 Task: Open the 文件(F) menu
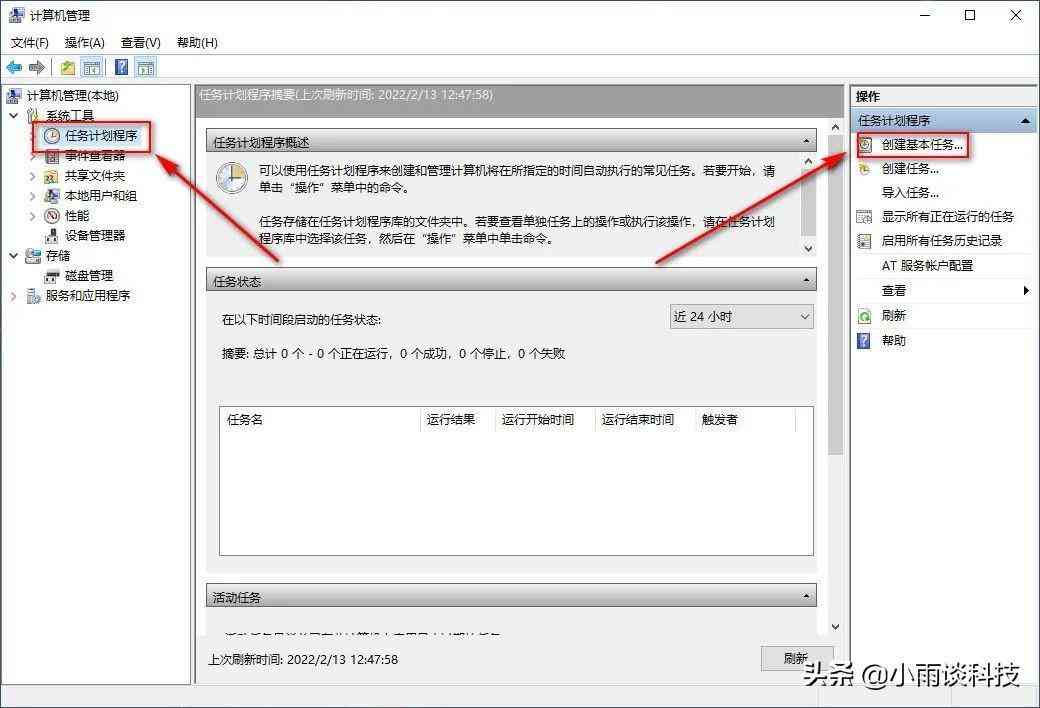click(x=30, y=42)
